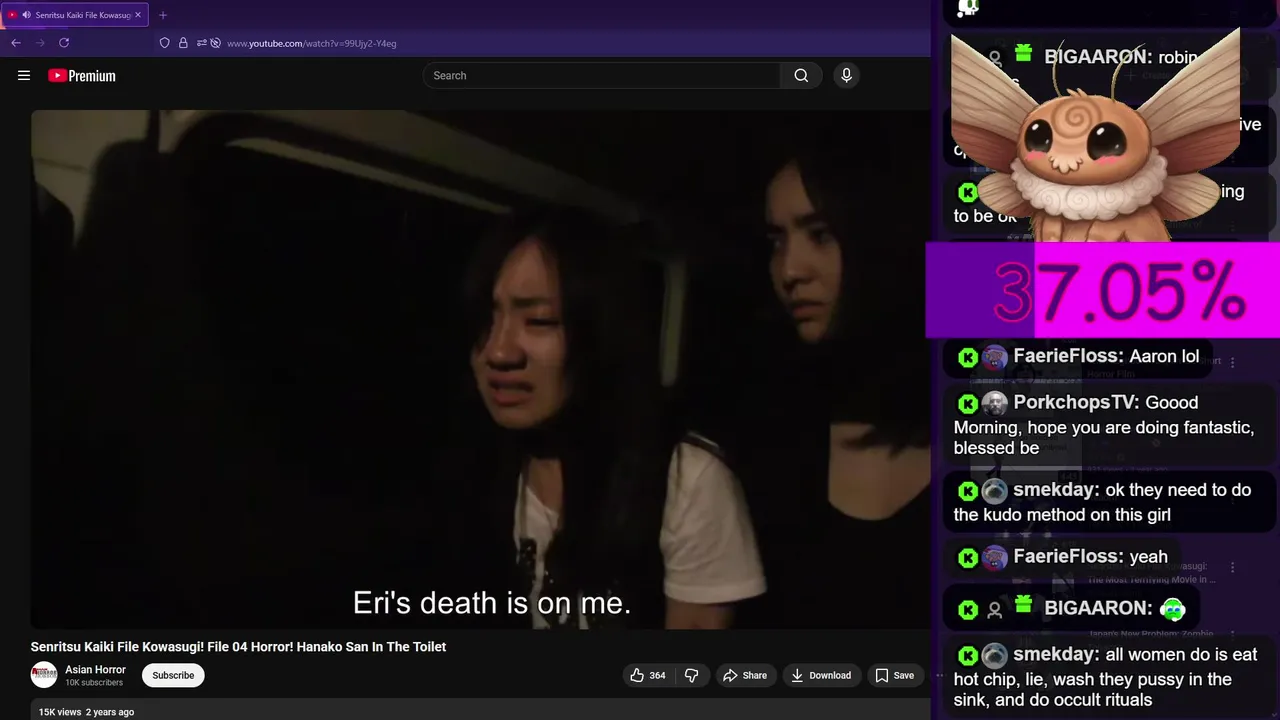Click the 37.05% percentage overlay

[1103, 290]
